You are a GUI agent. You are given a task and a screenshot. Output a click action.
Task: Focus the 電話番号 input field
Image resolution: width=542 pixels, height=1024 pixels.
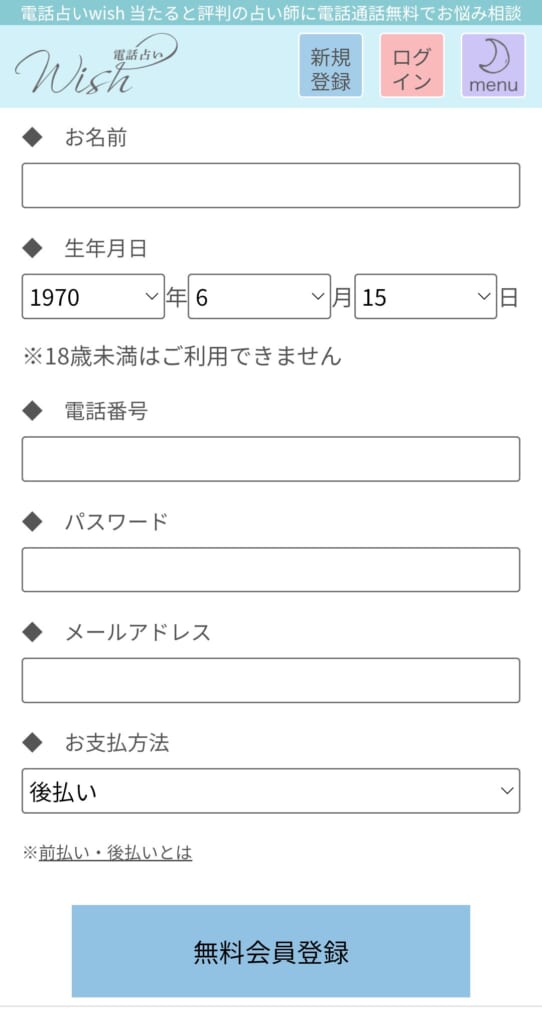click(x=271, y=459)
